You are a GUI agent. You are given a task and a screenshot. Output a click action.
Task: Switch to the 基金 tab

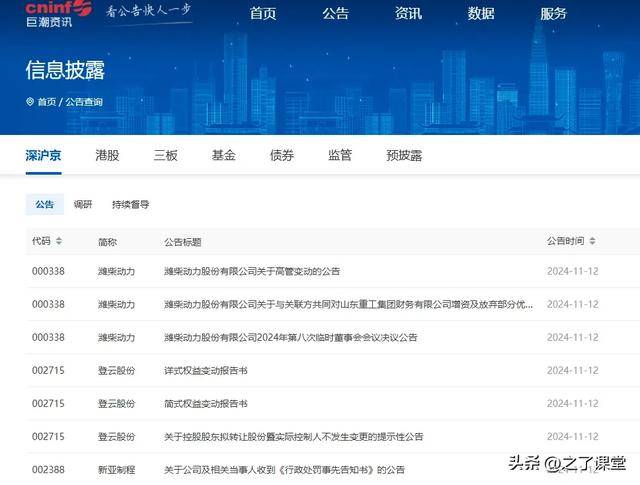pos(224,156)
